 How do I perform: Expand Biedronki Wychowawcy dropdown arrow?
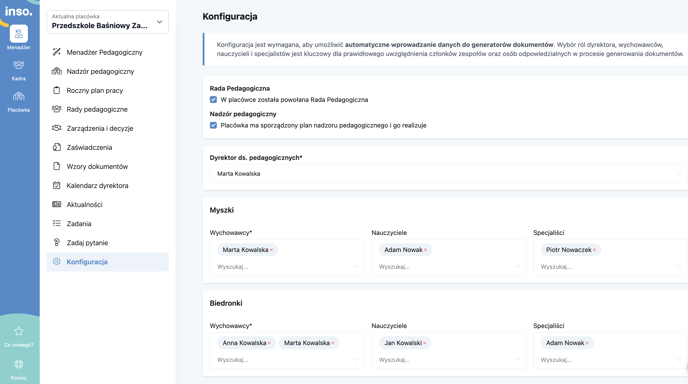(x=356, y=359)
